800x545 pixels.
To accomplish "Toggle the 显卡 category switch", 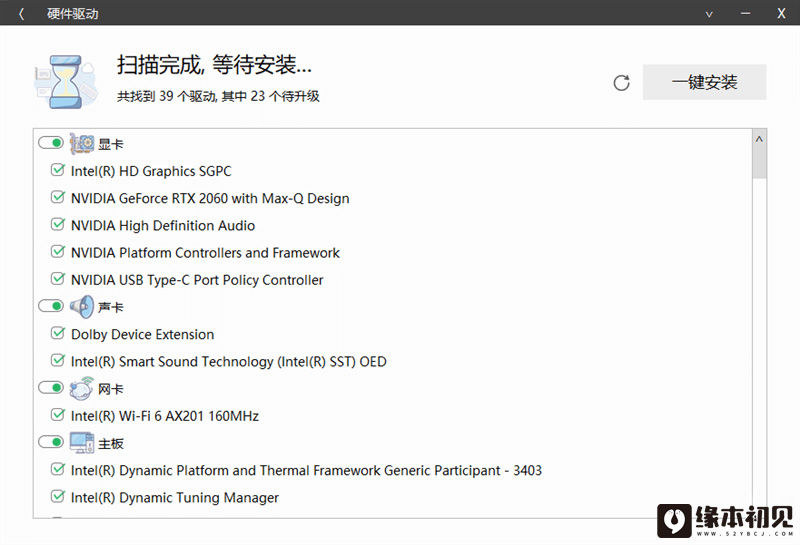I will tap(51, 143).
